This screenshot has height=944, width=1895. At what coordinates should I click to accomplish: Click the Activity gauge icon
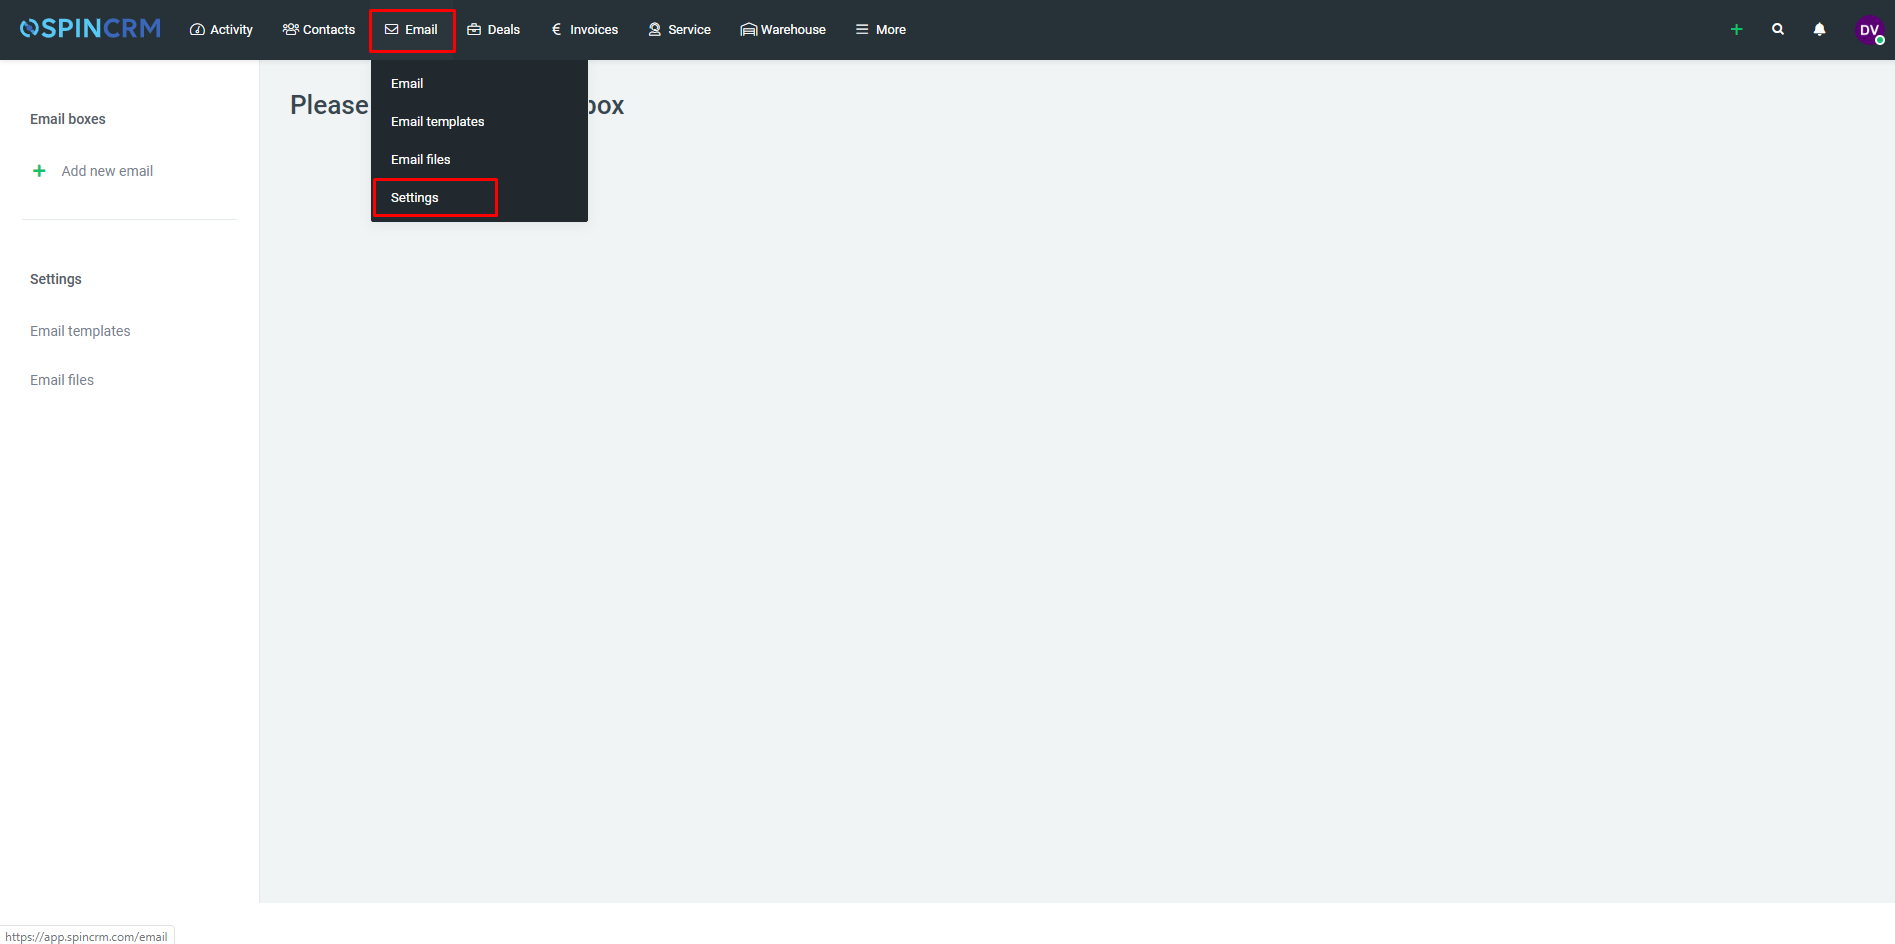click(197, 30)
